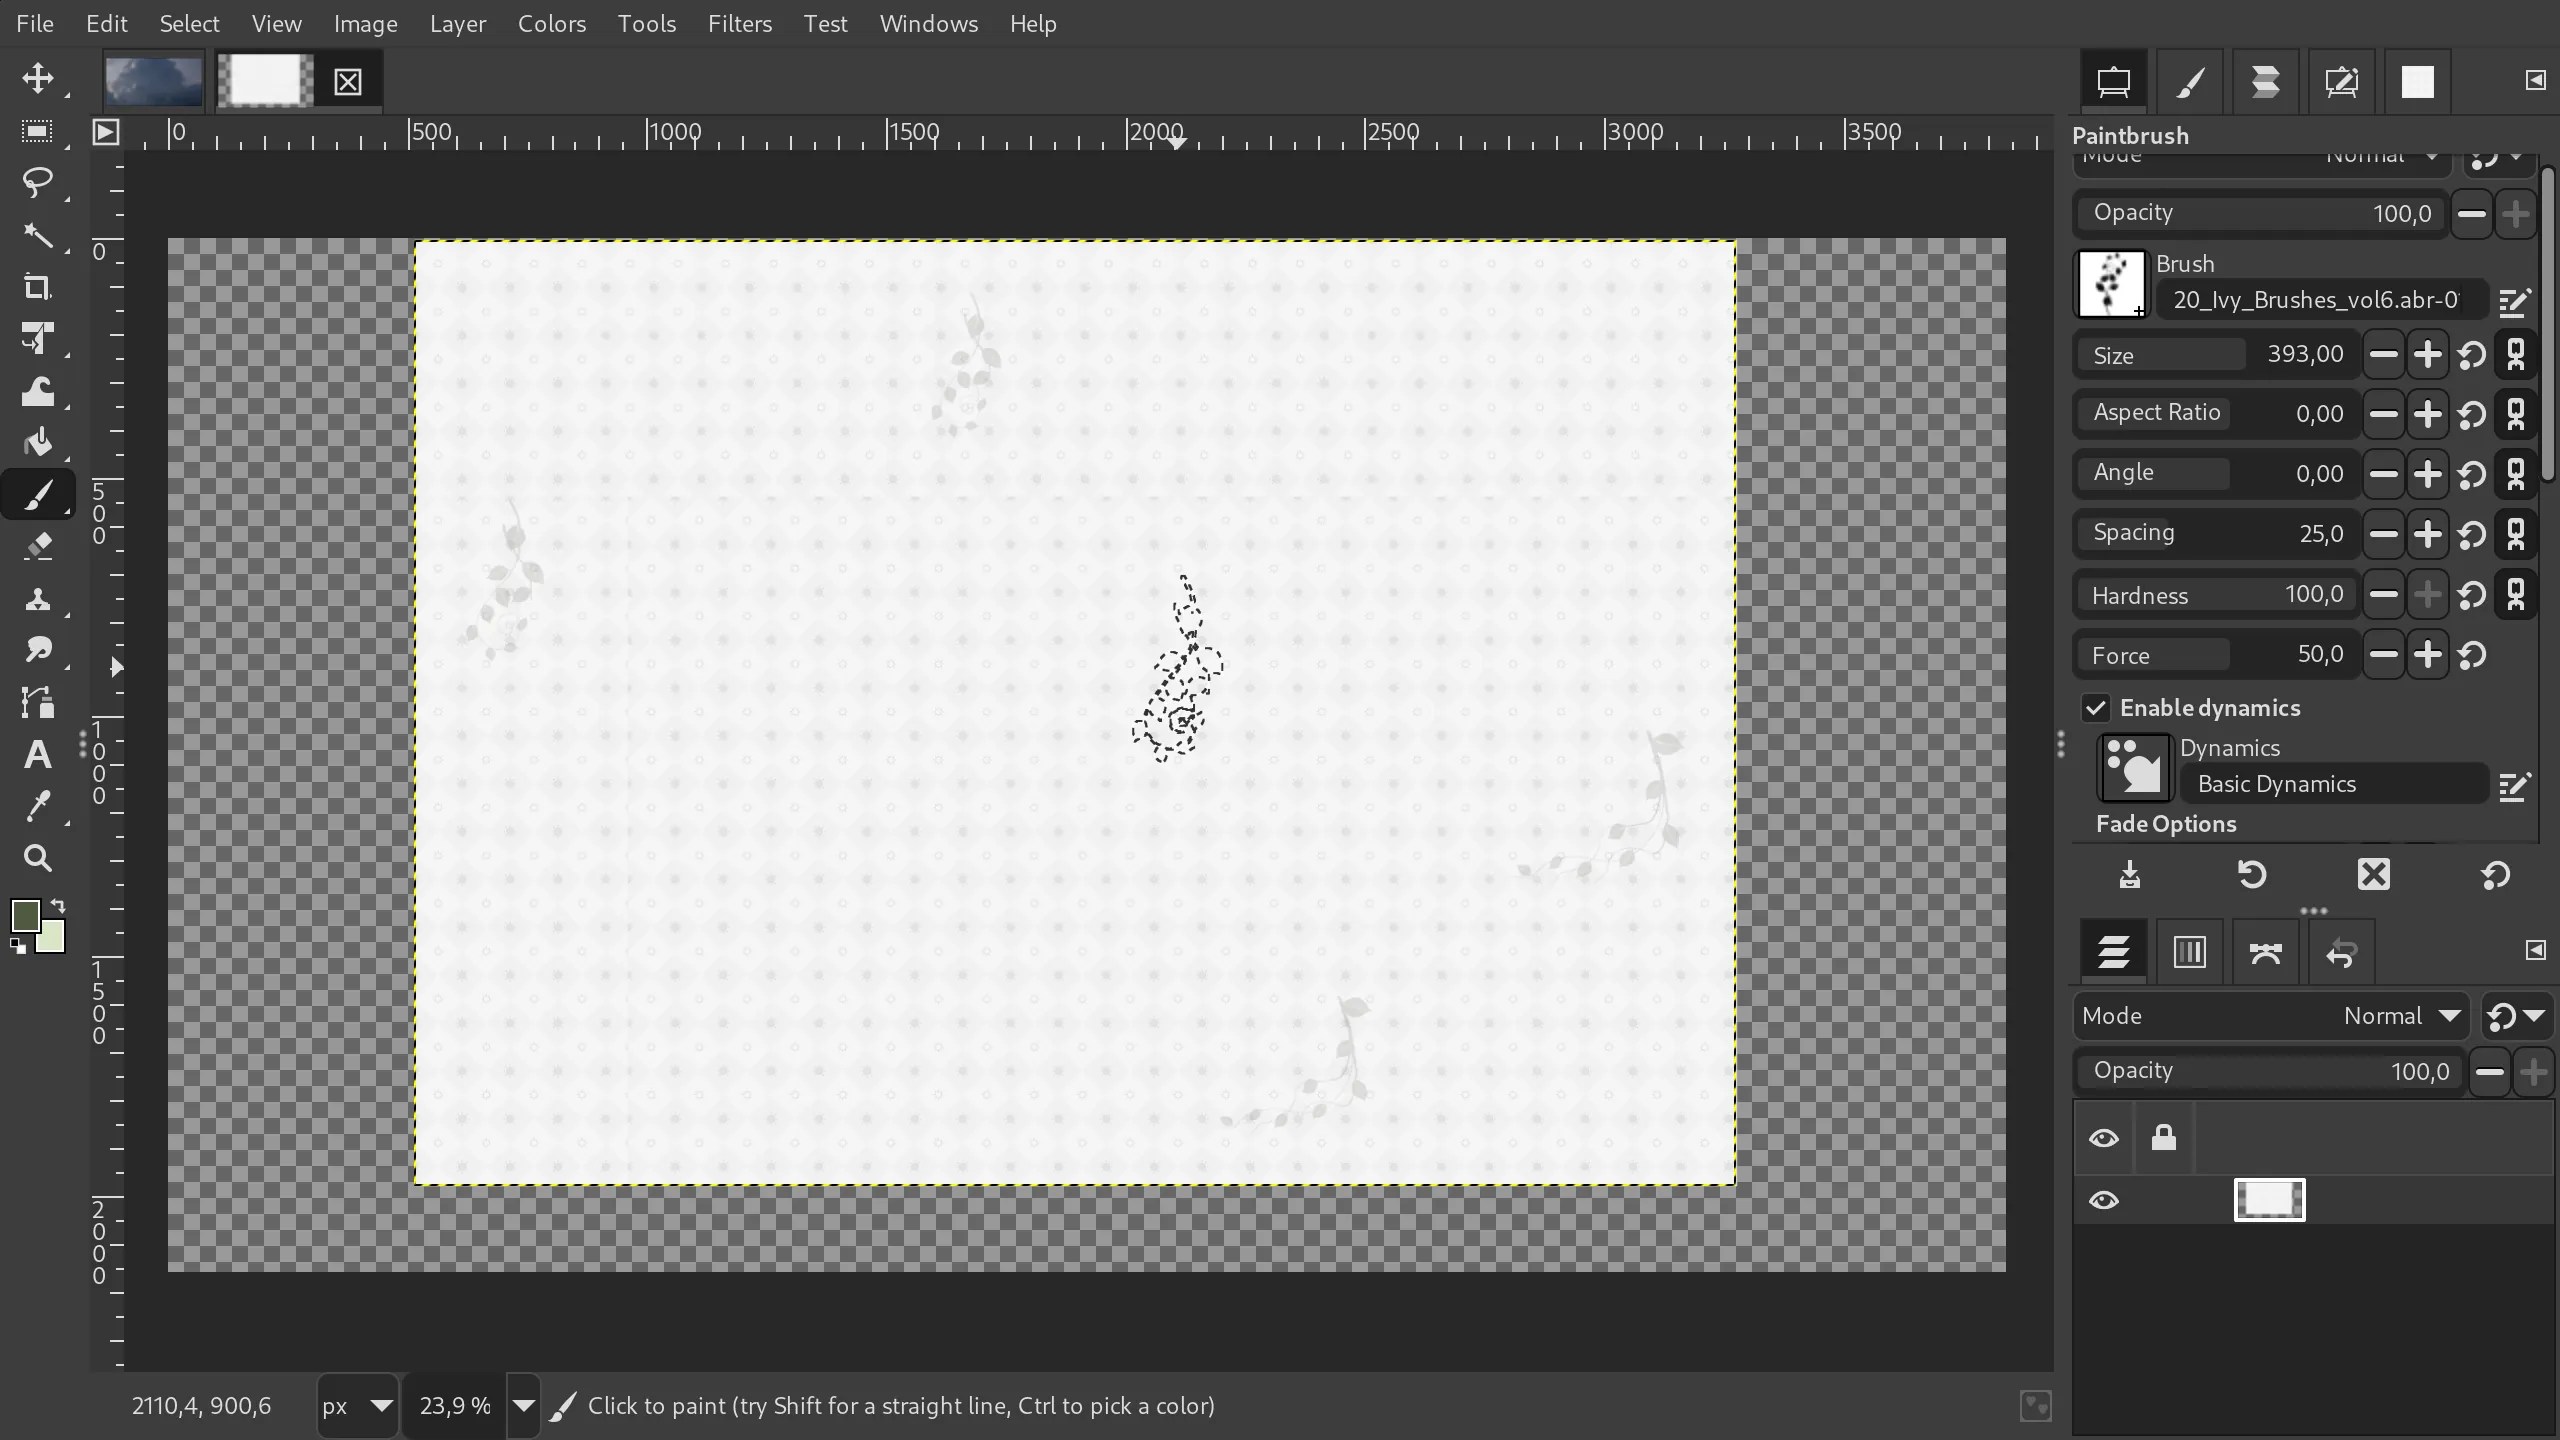Open the Zoom tool

tap(40, 858)
